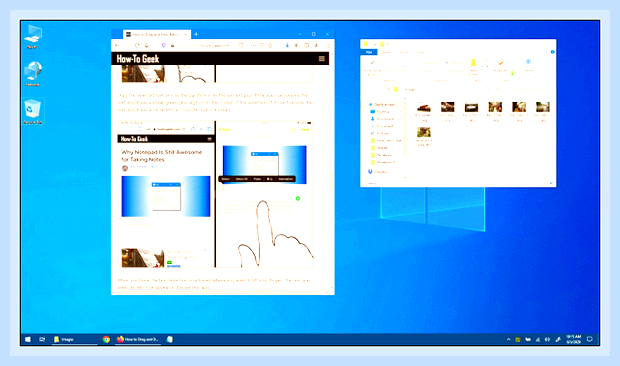Image resolution: width=620 pixels, height=366 pixels.
Task: Open the Action Center notifications icon
Action: coord(589,339)
